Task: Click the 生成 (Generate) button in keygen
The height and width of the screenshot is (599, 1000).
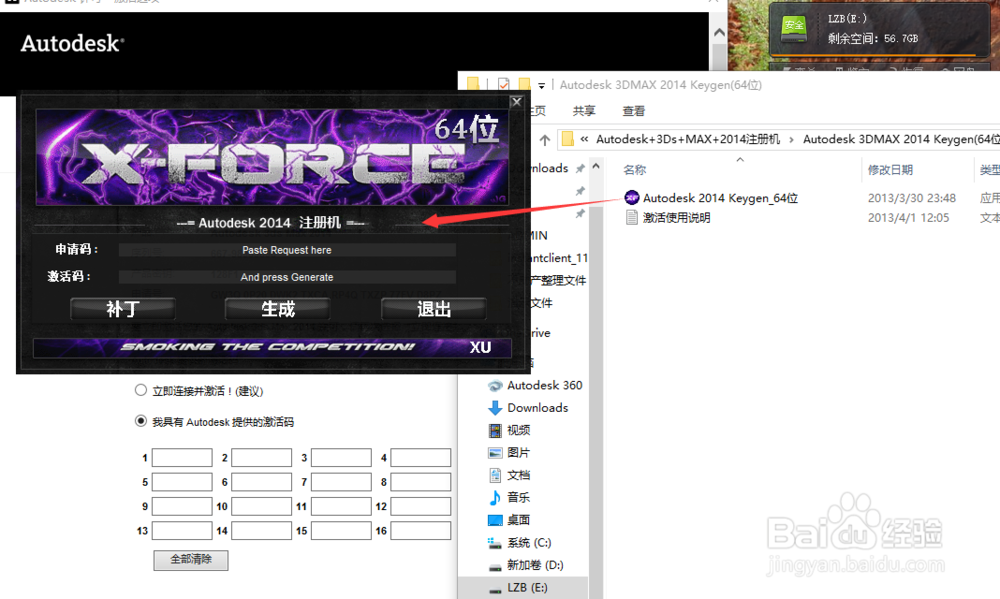Action: point(277,309)
